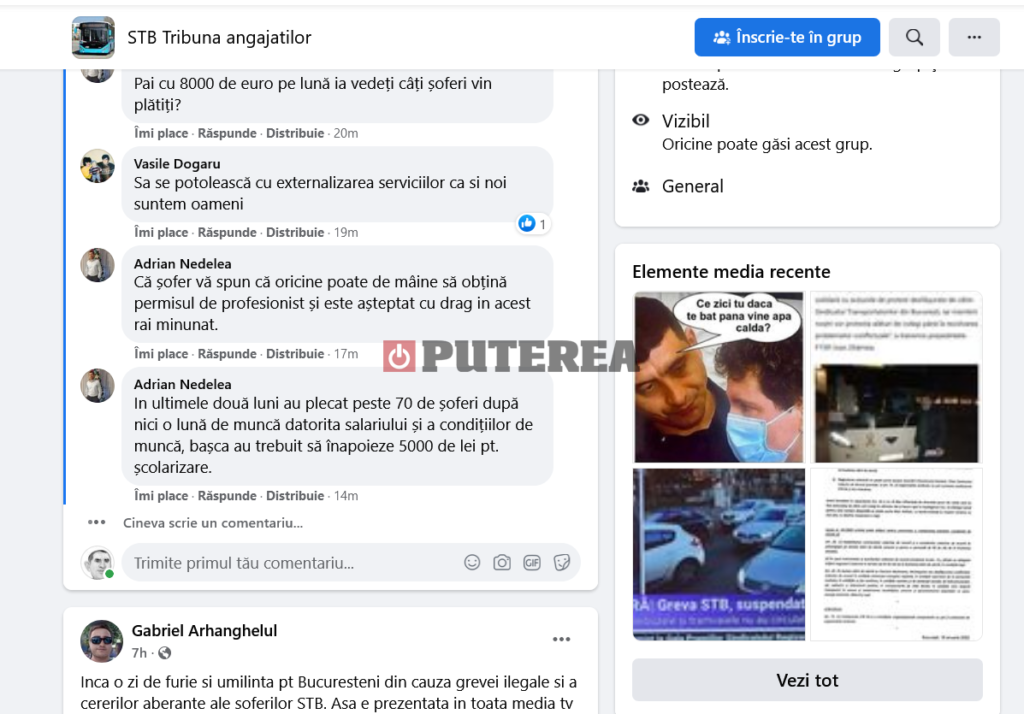Viewport: 1024px width, 714px height.
Task: Open the sticker picker icon
Action: coord(562,562)
